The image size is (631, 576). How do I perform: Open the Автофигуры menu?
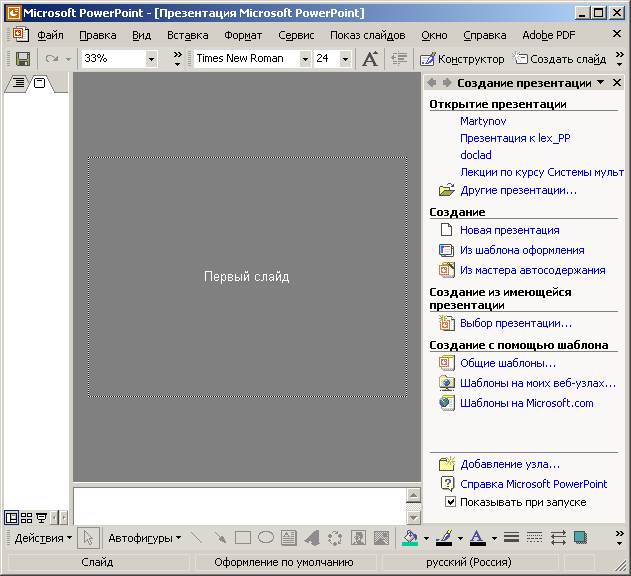[x=144, y=538]
